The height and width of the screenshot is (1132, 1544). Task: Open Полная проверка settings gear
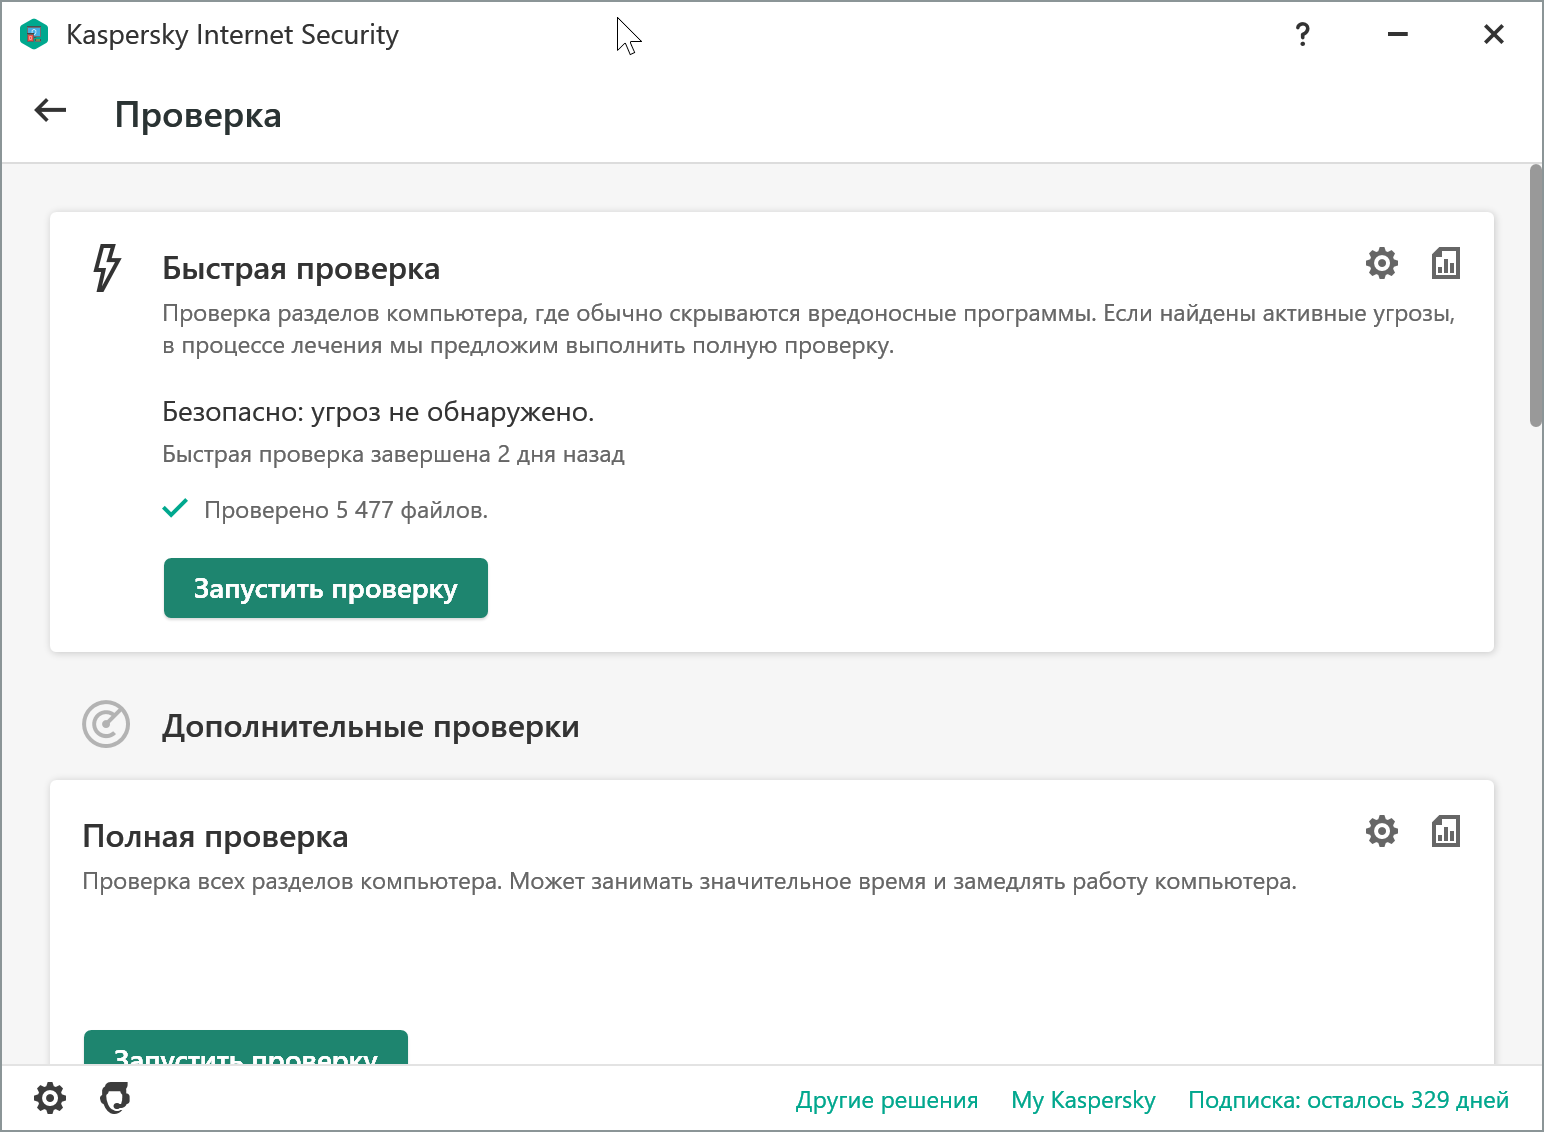click(1381, 831)
